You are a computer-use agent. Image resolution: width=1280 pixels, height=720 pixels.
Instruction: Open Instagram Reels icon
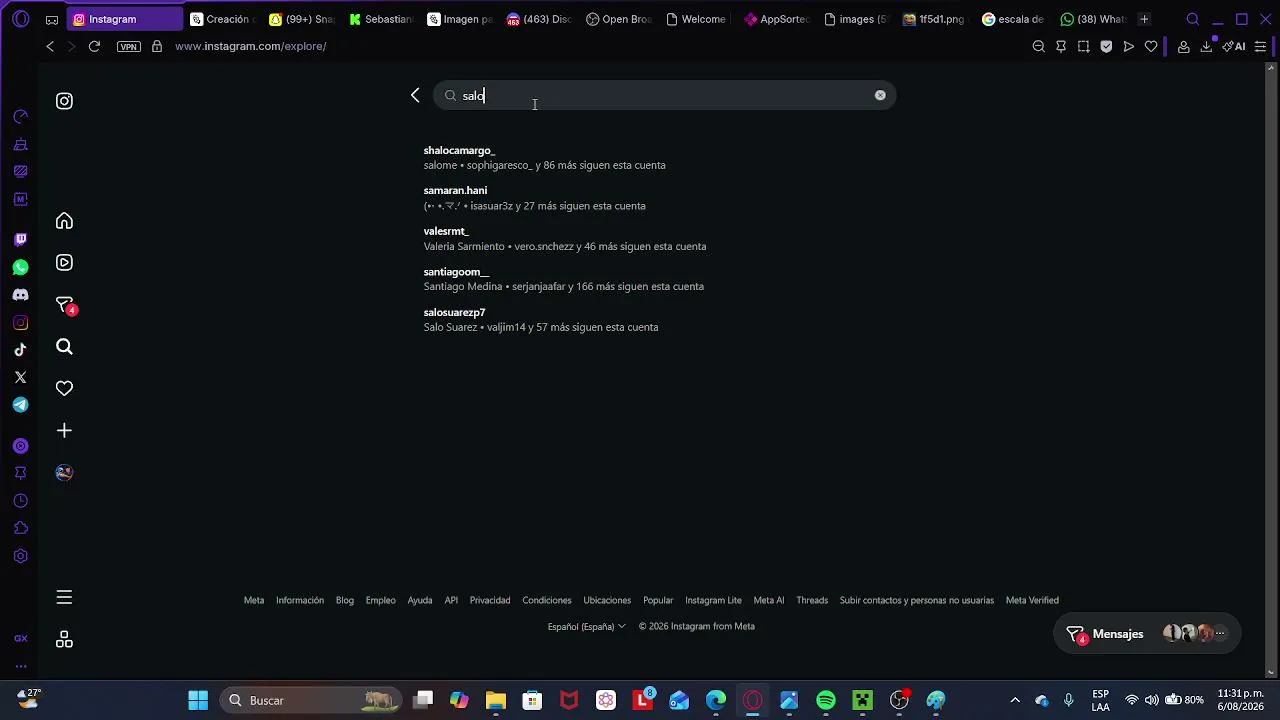click(64, 263)
